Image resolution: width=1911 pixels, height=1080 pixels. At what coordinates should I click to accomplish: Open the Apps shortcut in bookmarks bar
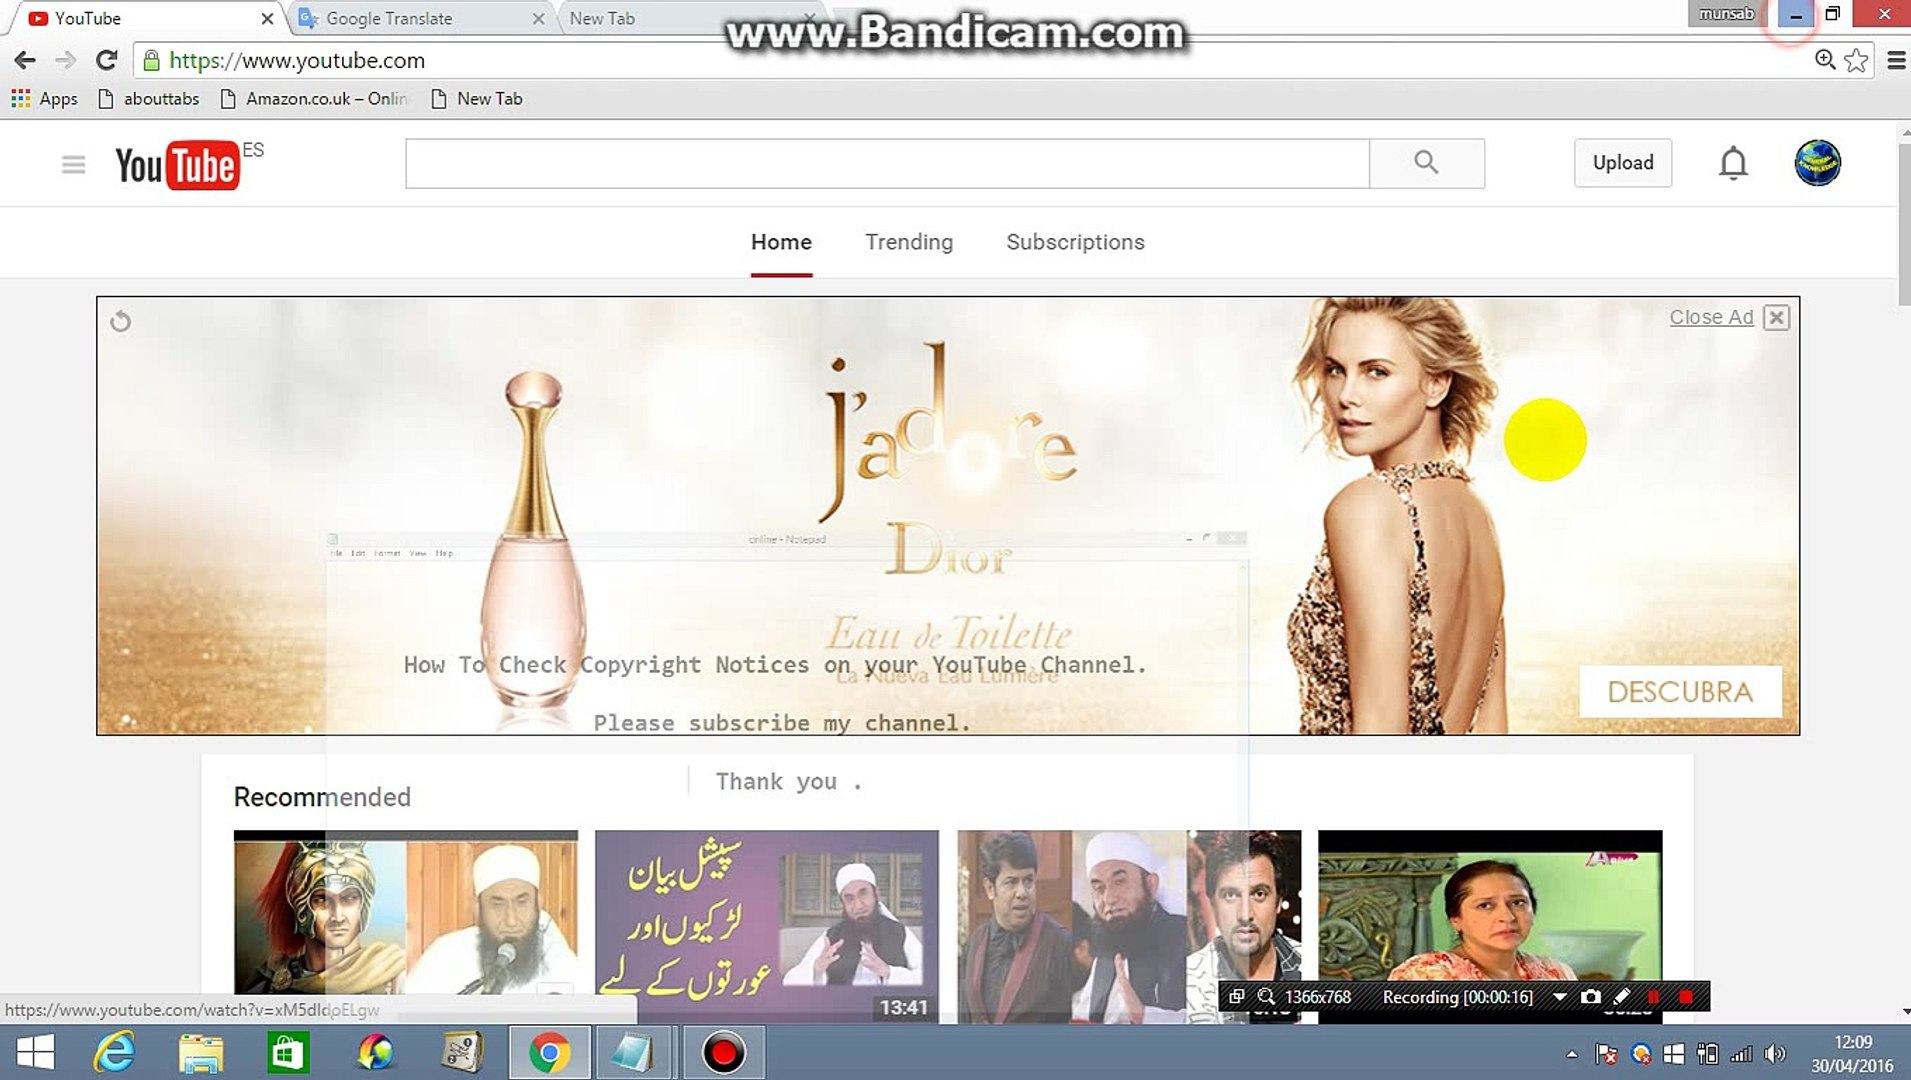pyautogui.click(x=45, y=98)
